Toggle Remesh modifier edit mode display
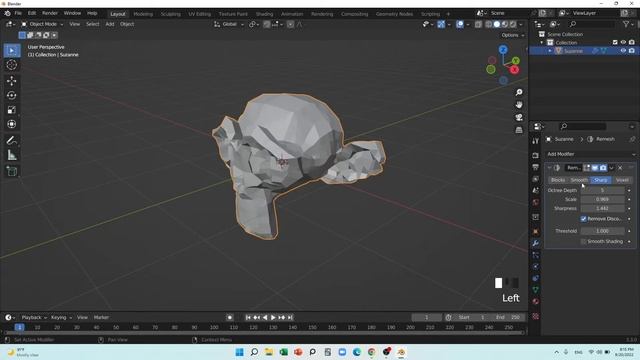 pyautogui.click(x=587, y=168)
